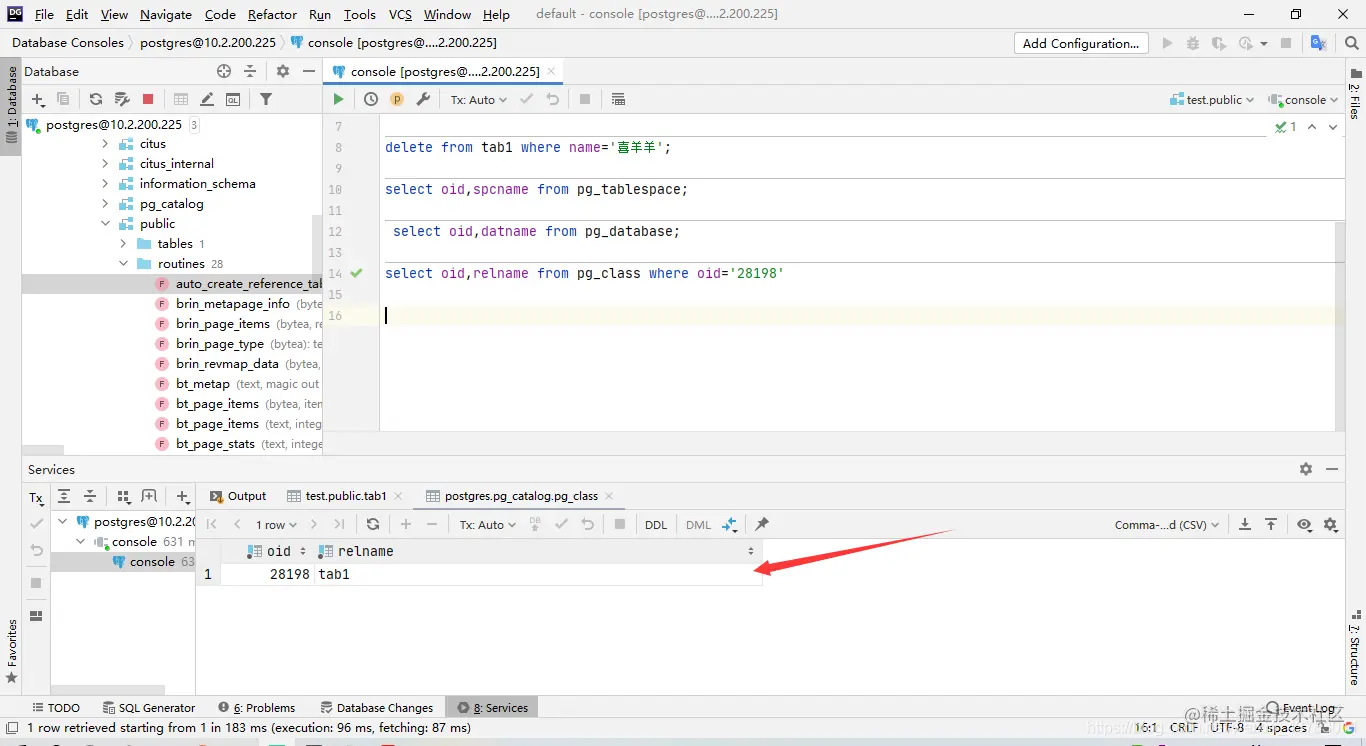This screenshot has width=1366, height=746.
Task: Open the Database Changes tool tab
Action: (376, 707)
